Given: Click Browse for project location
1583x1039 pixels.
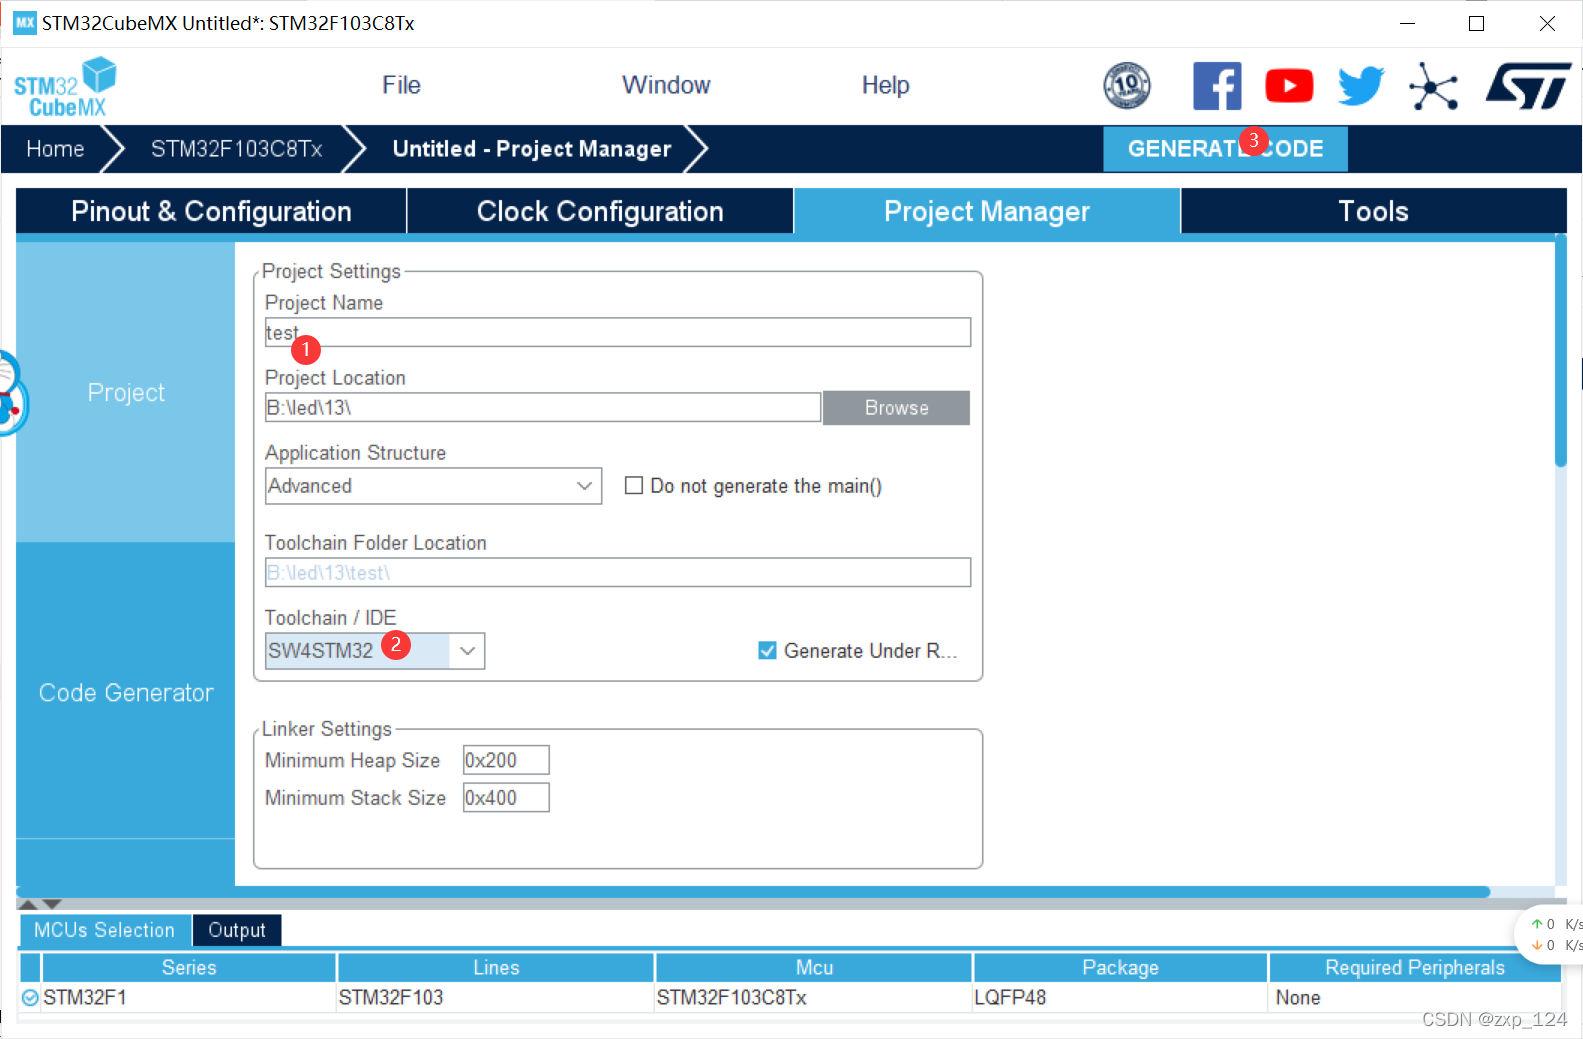Looking at the screenshot, I should pyautogui.click(x=896, y=408).
